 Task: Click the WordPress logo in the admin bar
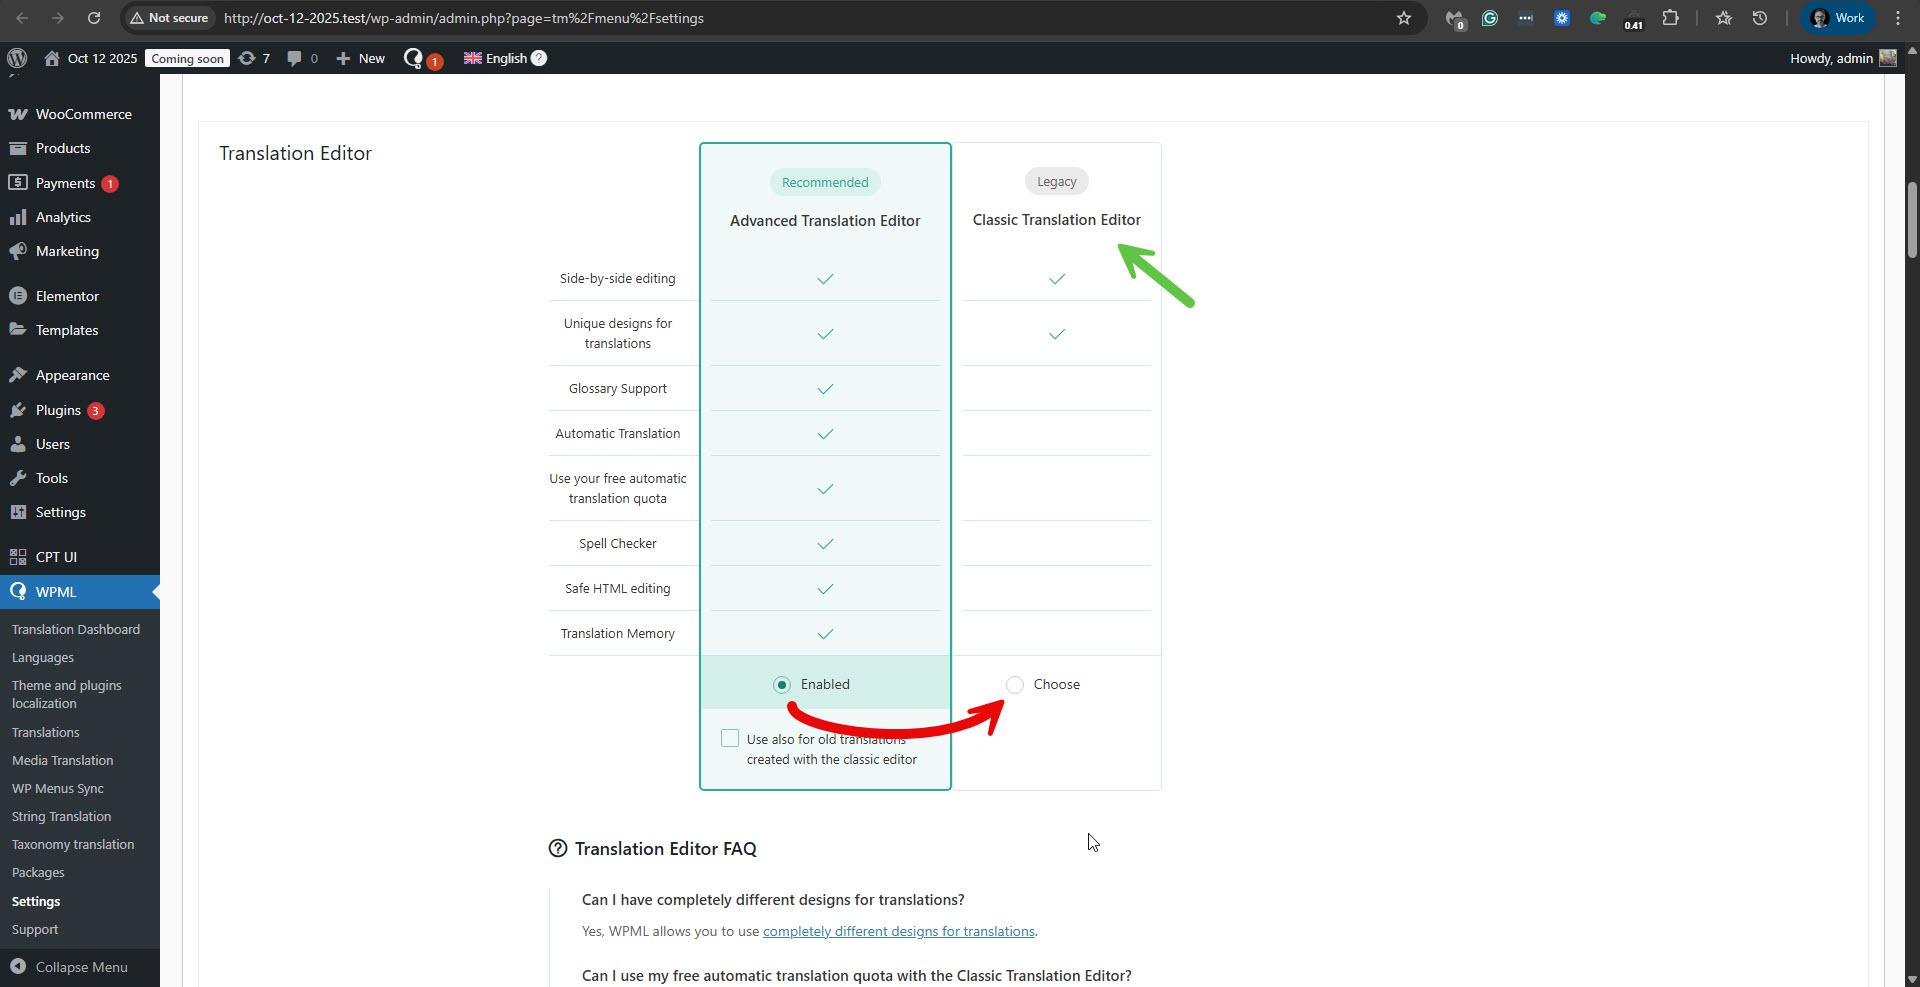(17, 58)
